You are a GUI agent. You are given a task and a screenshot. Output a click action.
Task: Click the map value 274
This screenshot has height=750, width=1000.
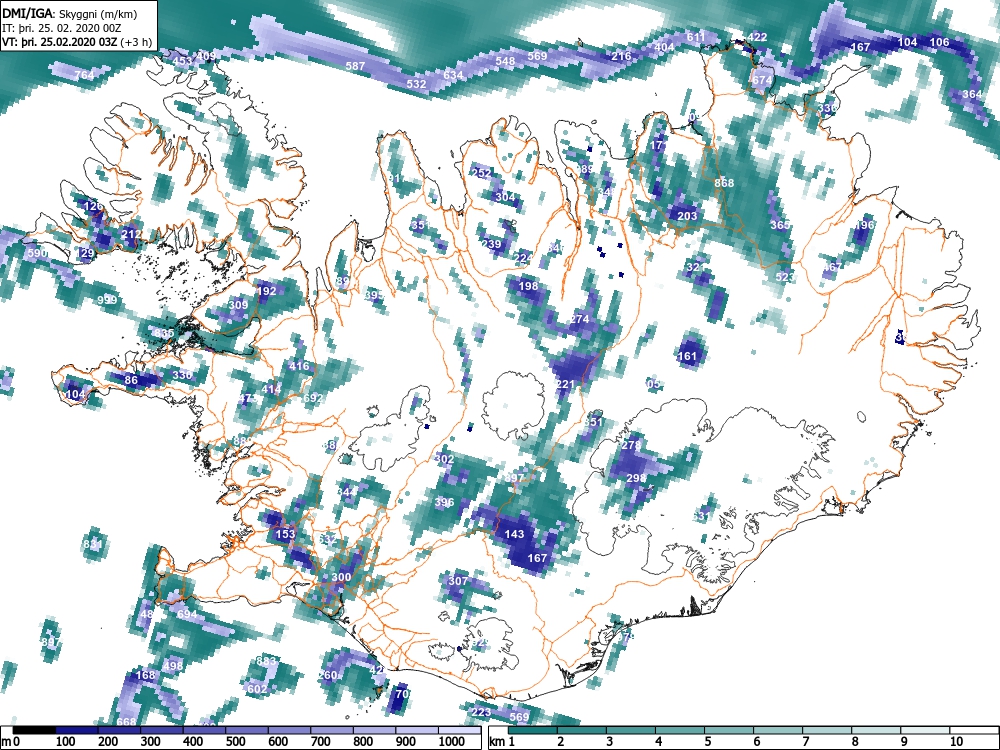580,319
